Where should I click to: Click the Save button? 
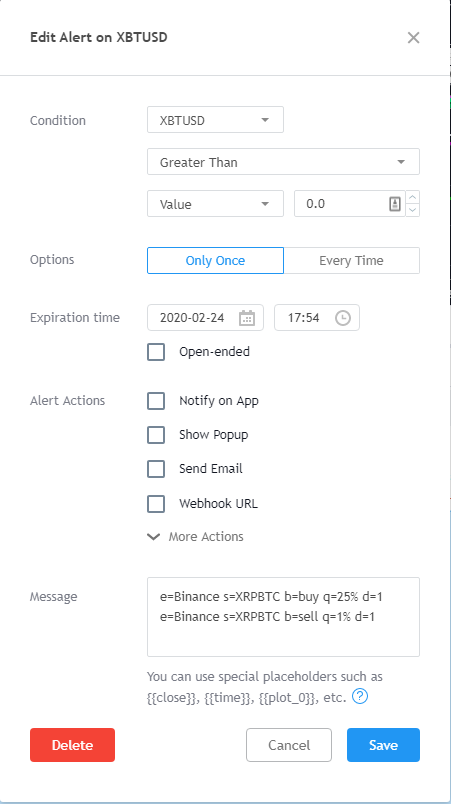(383, 745)
